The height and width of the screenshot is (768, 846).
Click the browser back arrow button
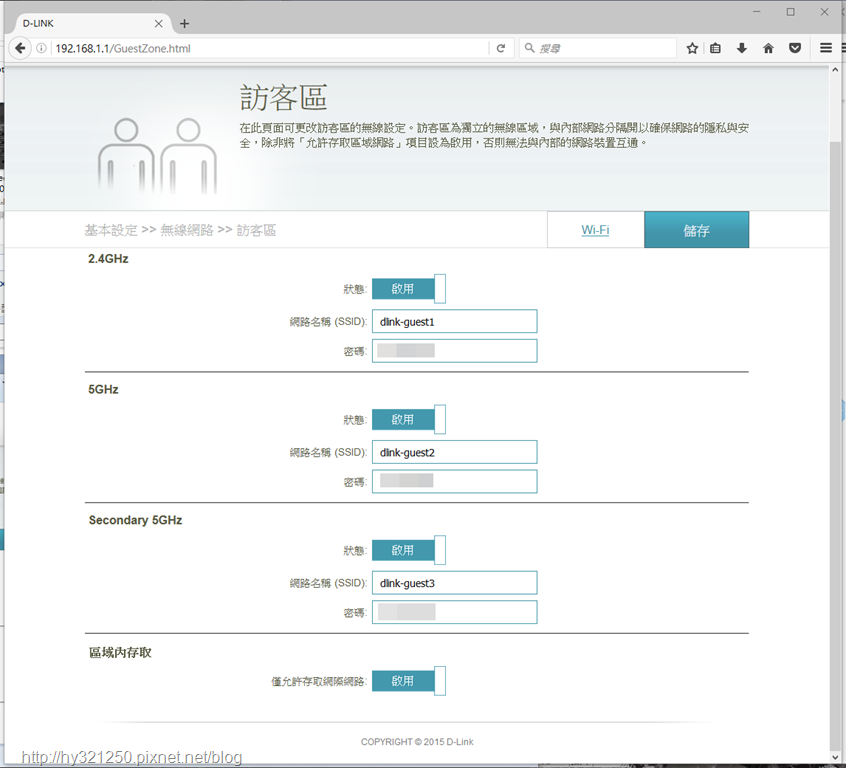(20, 48)
